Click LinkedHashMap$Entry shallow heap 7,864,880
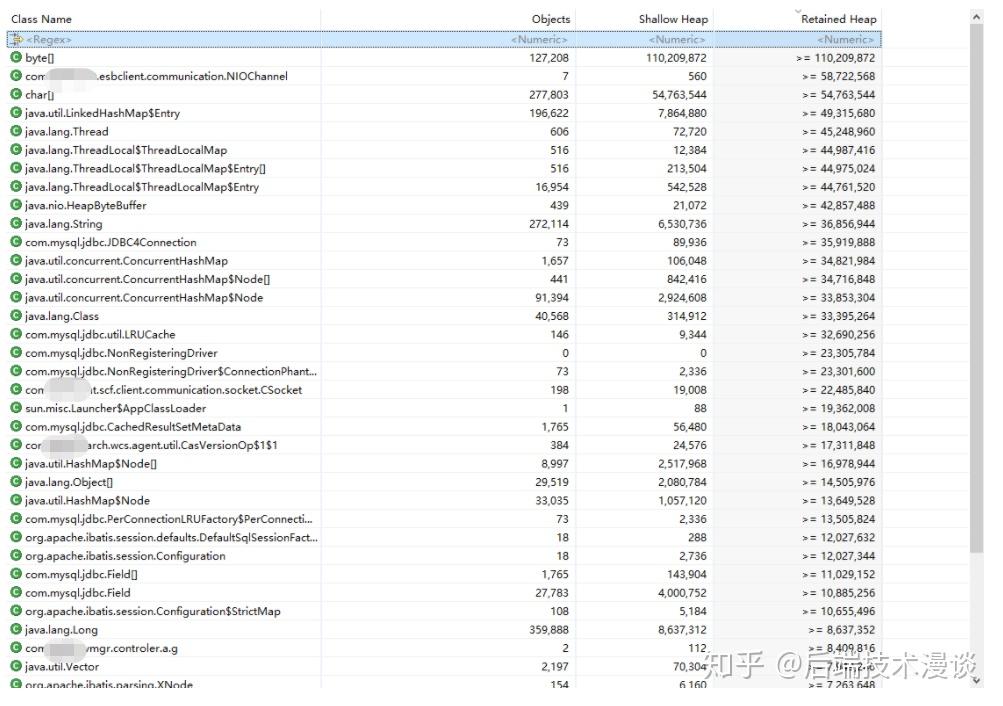1003x706 pixels. [682, 113]
